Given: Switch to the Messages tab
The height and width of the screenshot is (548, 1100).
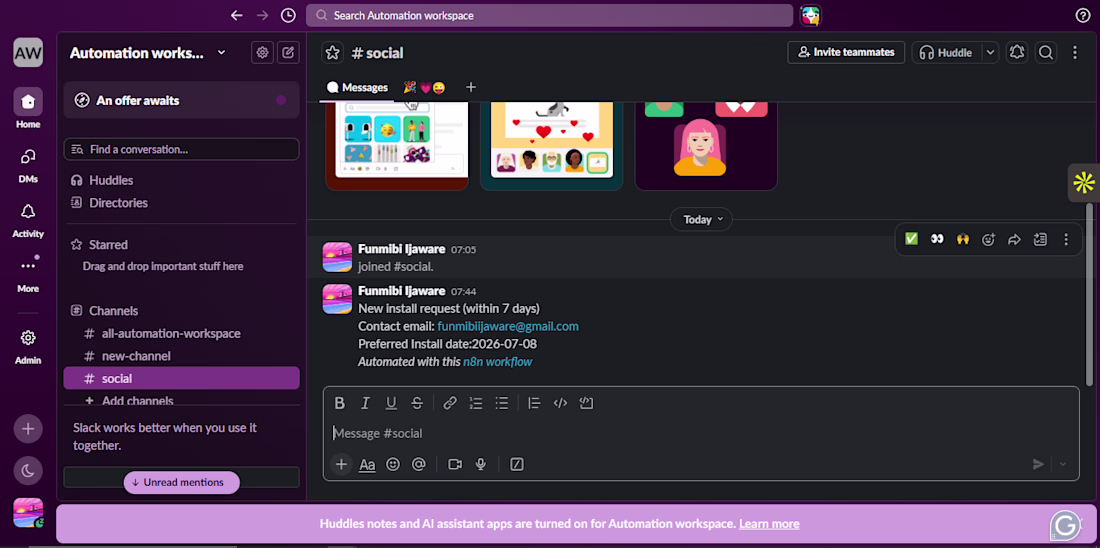Looking at the screenshot, I should tap(357, 88).
